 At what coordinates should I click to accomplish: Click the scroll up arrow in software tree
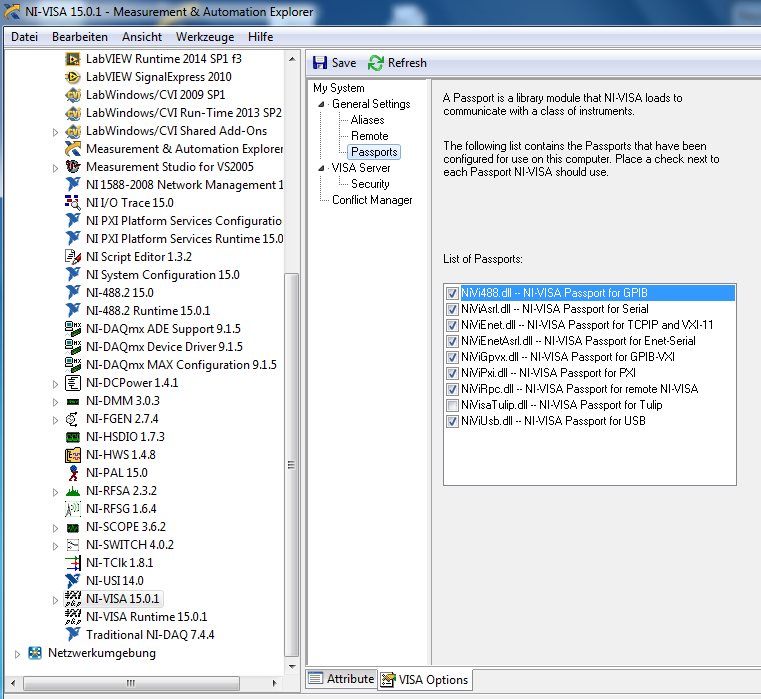(x=292, y=59)
